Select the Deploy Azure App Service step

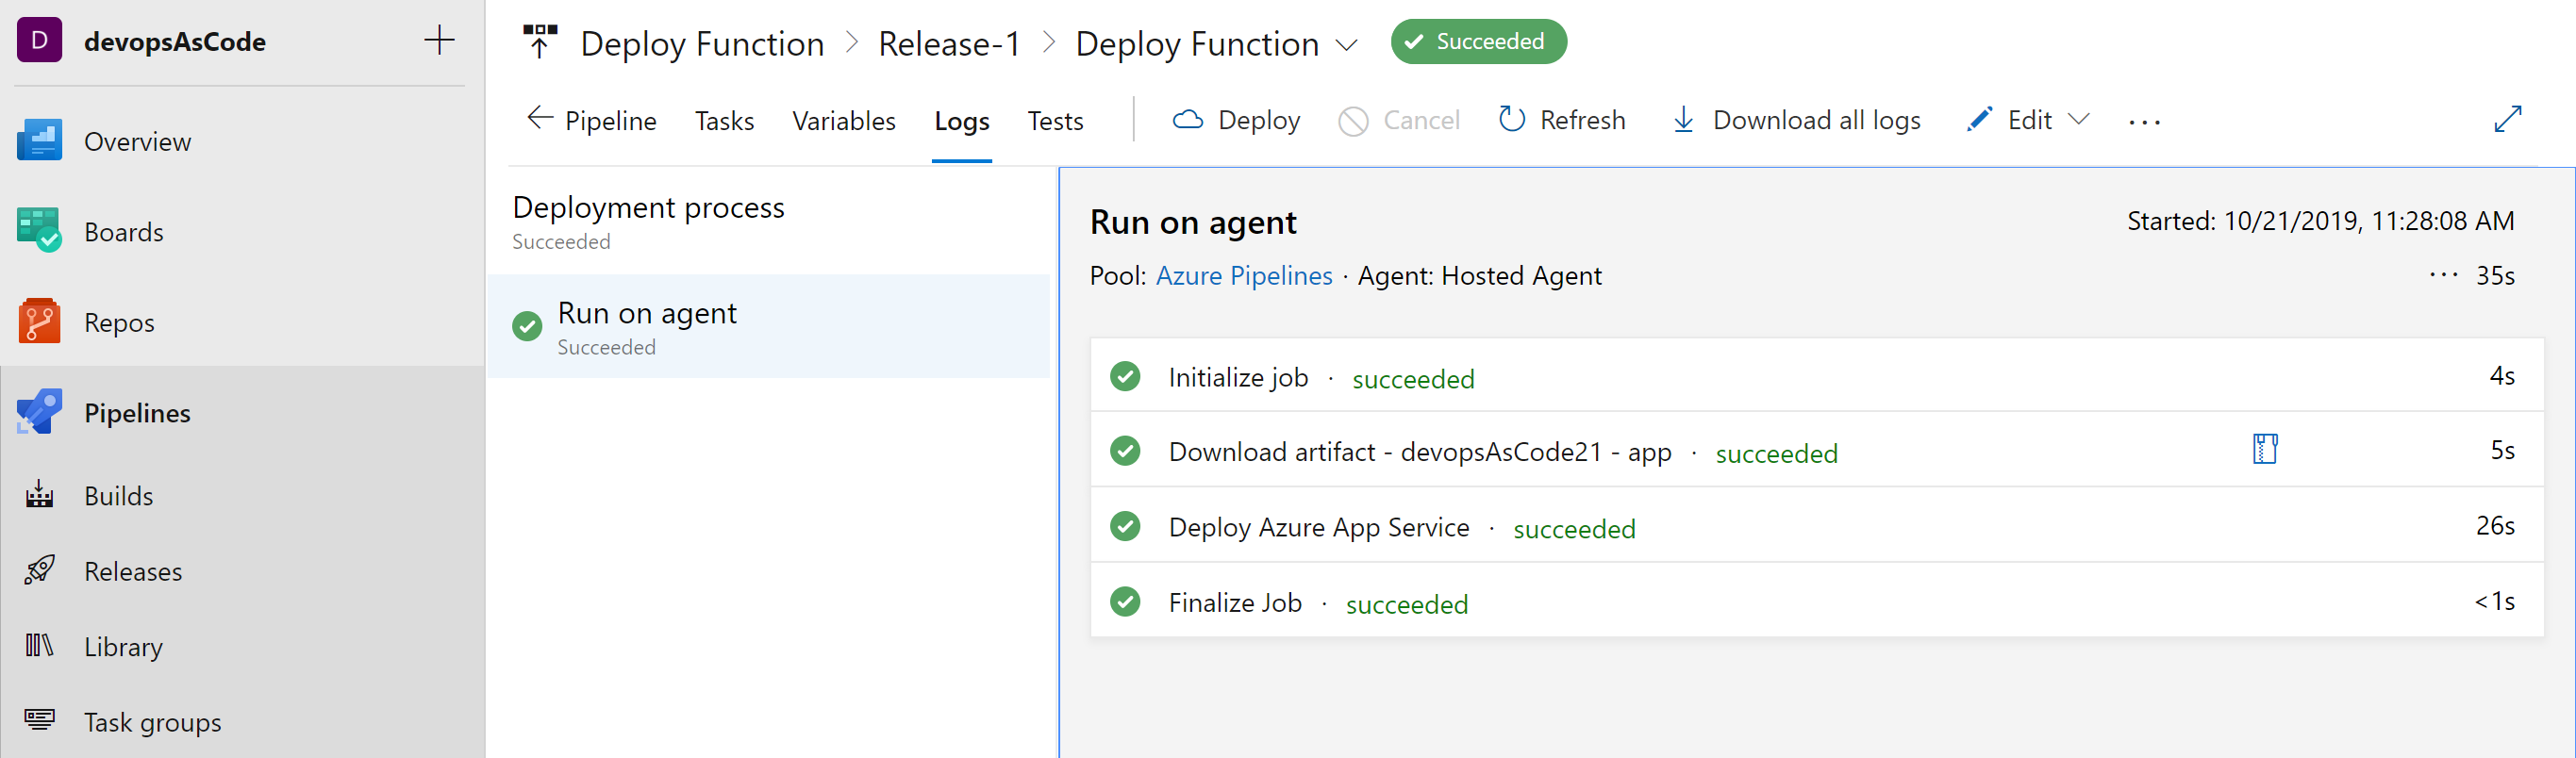coord(1318,527)
